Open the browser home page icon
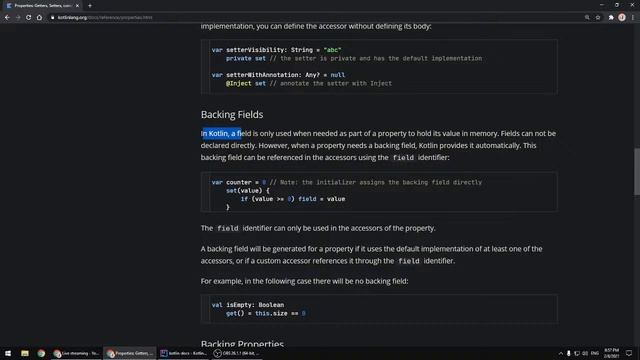This screenshot has height=360, width=640. (39, 18)
